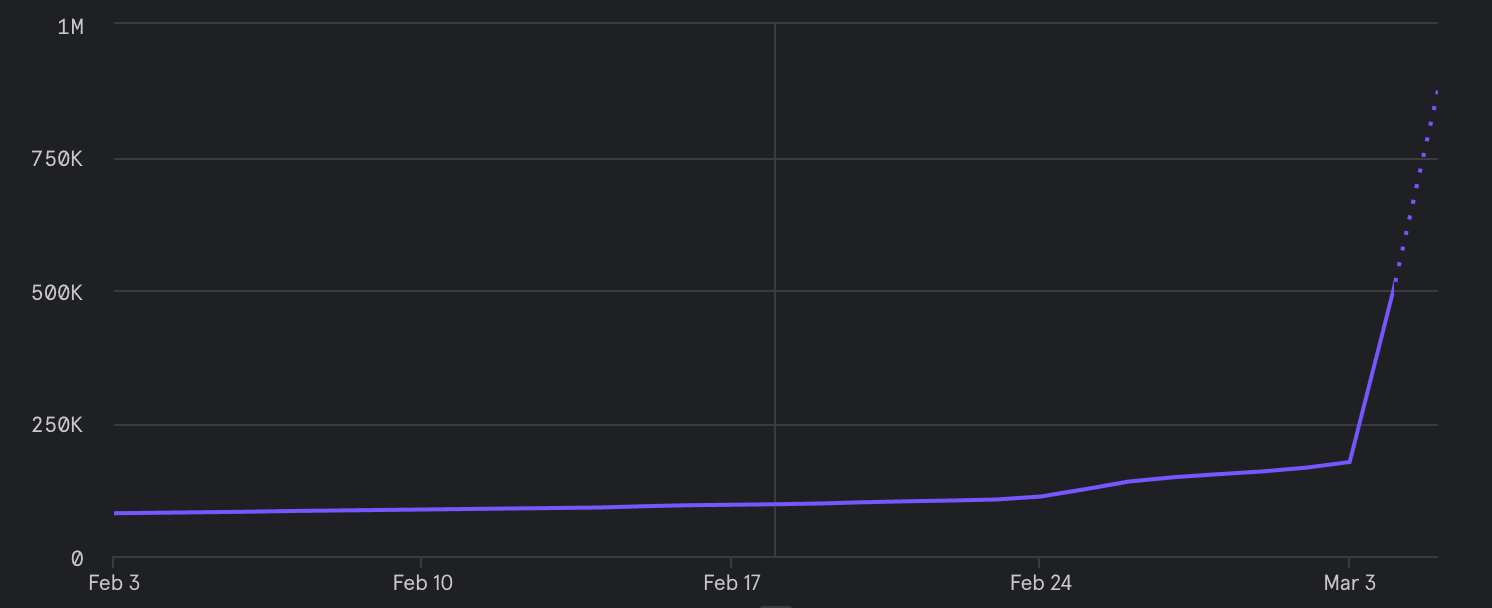This screenshot has width=1492, height=608.
Task: Click the 0 y-axis label
Action: (77, 558)
